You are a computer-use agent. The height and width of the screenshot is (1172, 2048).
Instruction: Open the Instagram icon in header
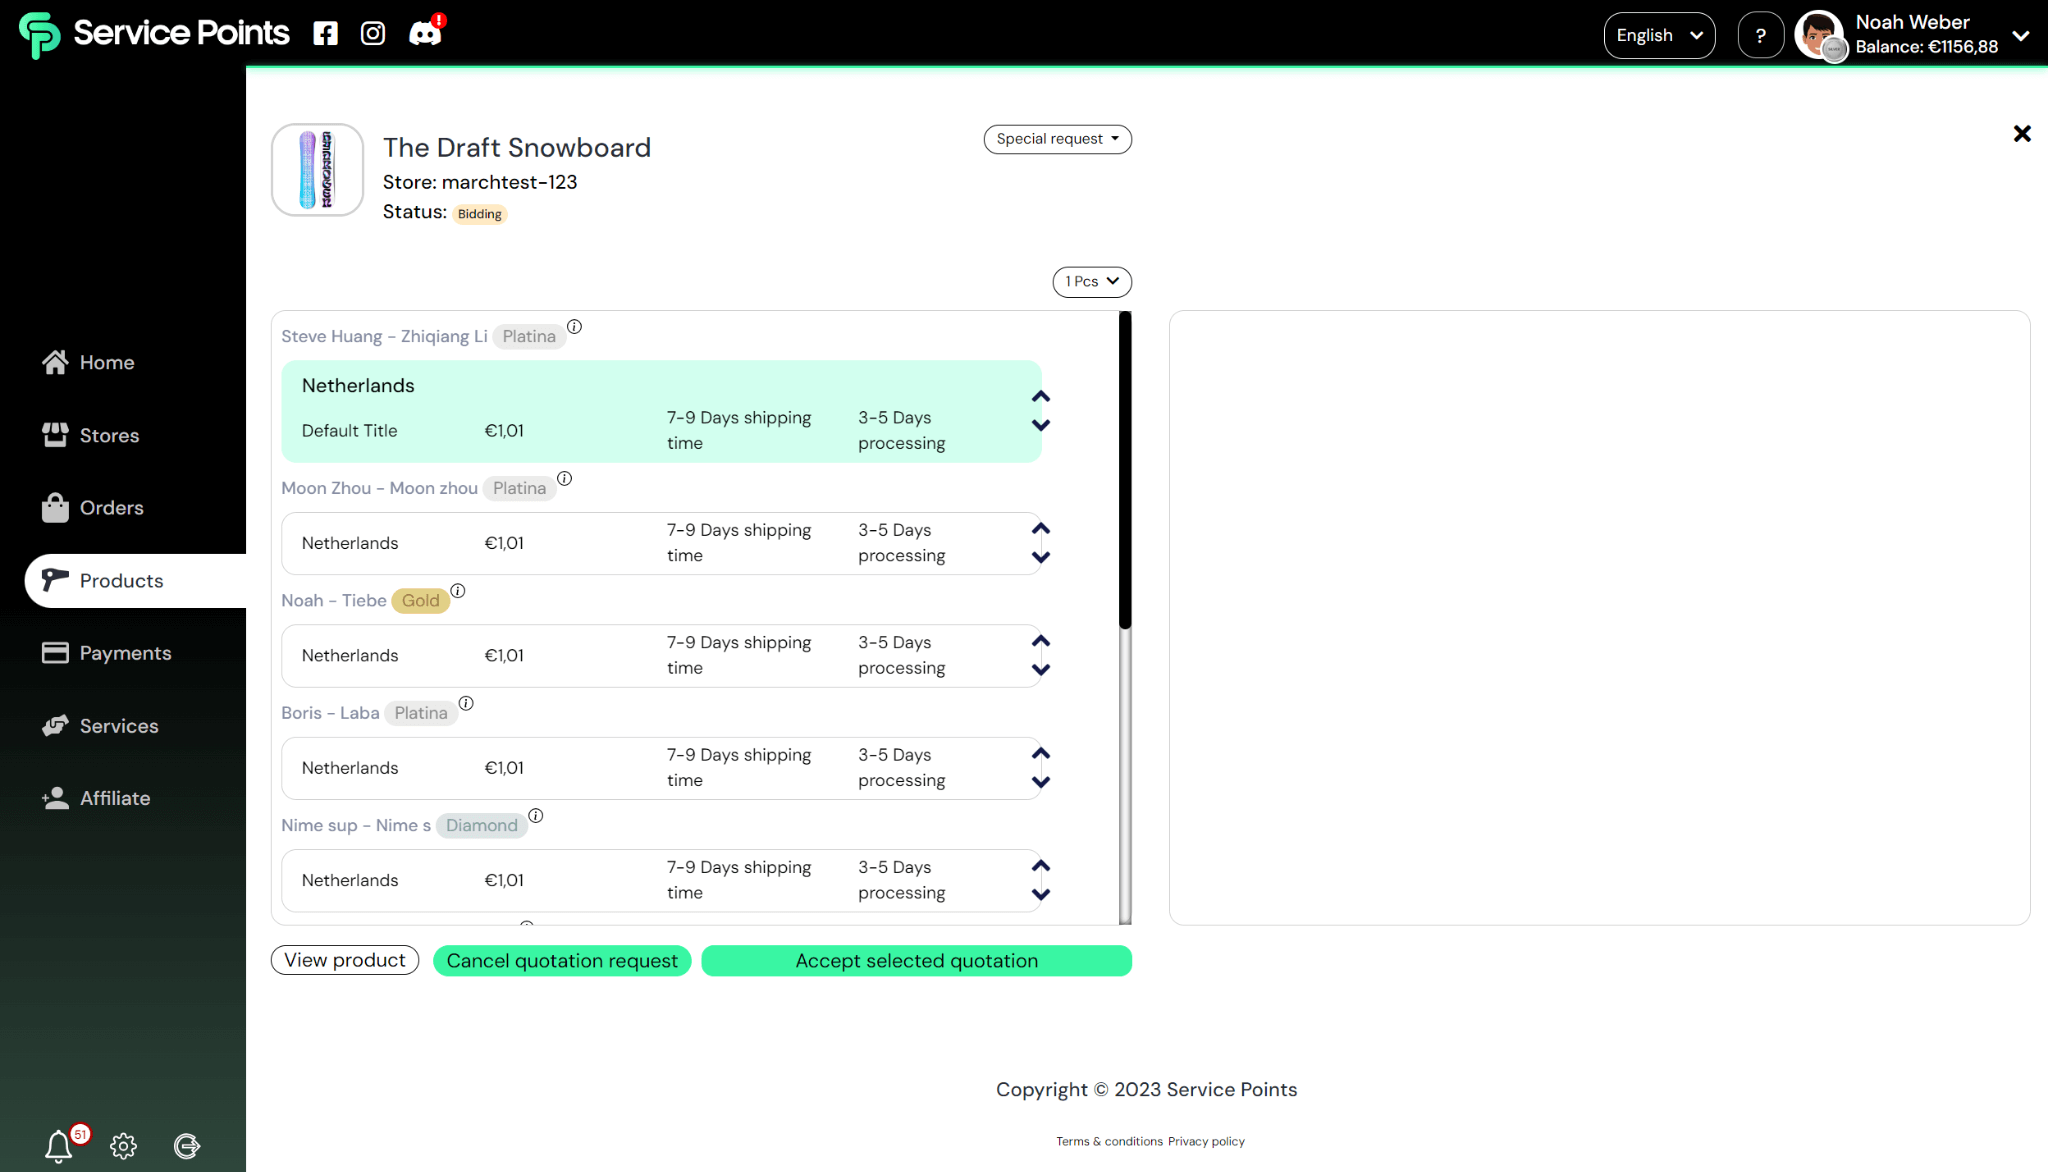click(x=373, y=34)
